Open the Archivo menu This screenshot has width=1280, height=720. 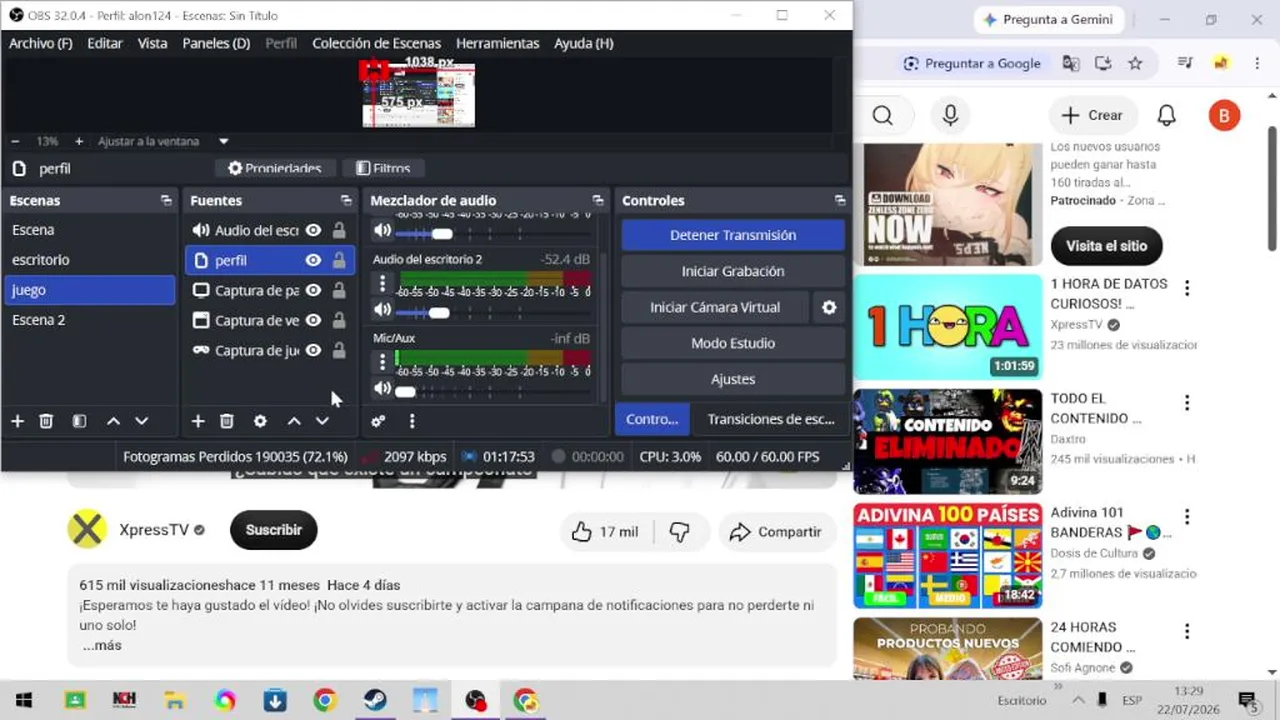pyautogui.click(x=41, y=43)
